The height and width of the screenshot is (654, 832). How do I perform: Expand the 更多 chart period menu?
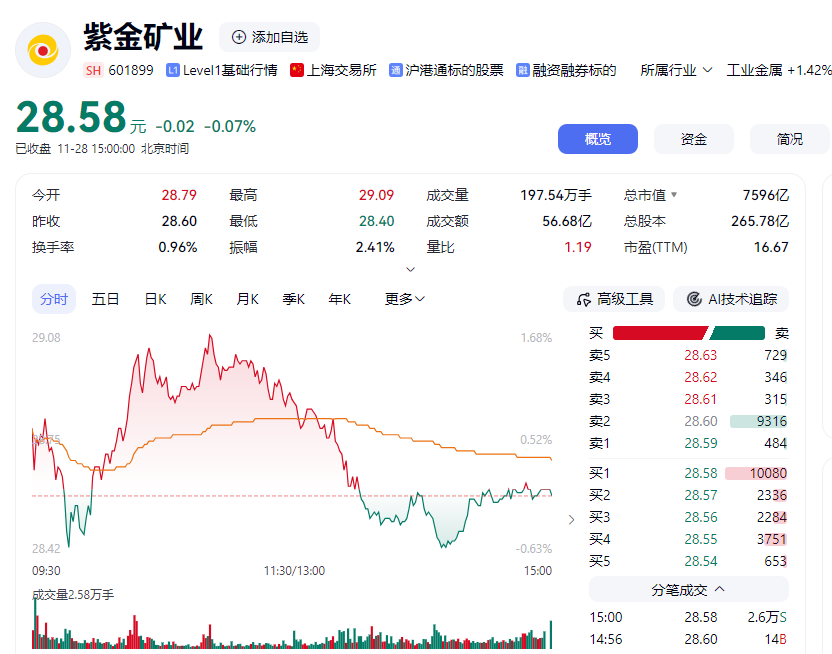(x=400, y=298)
